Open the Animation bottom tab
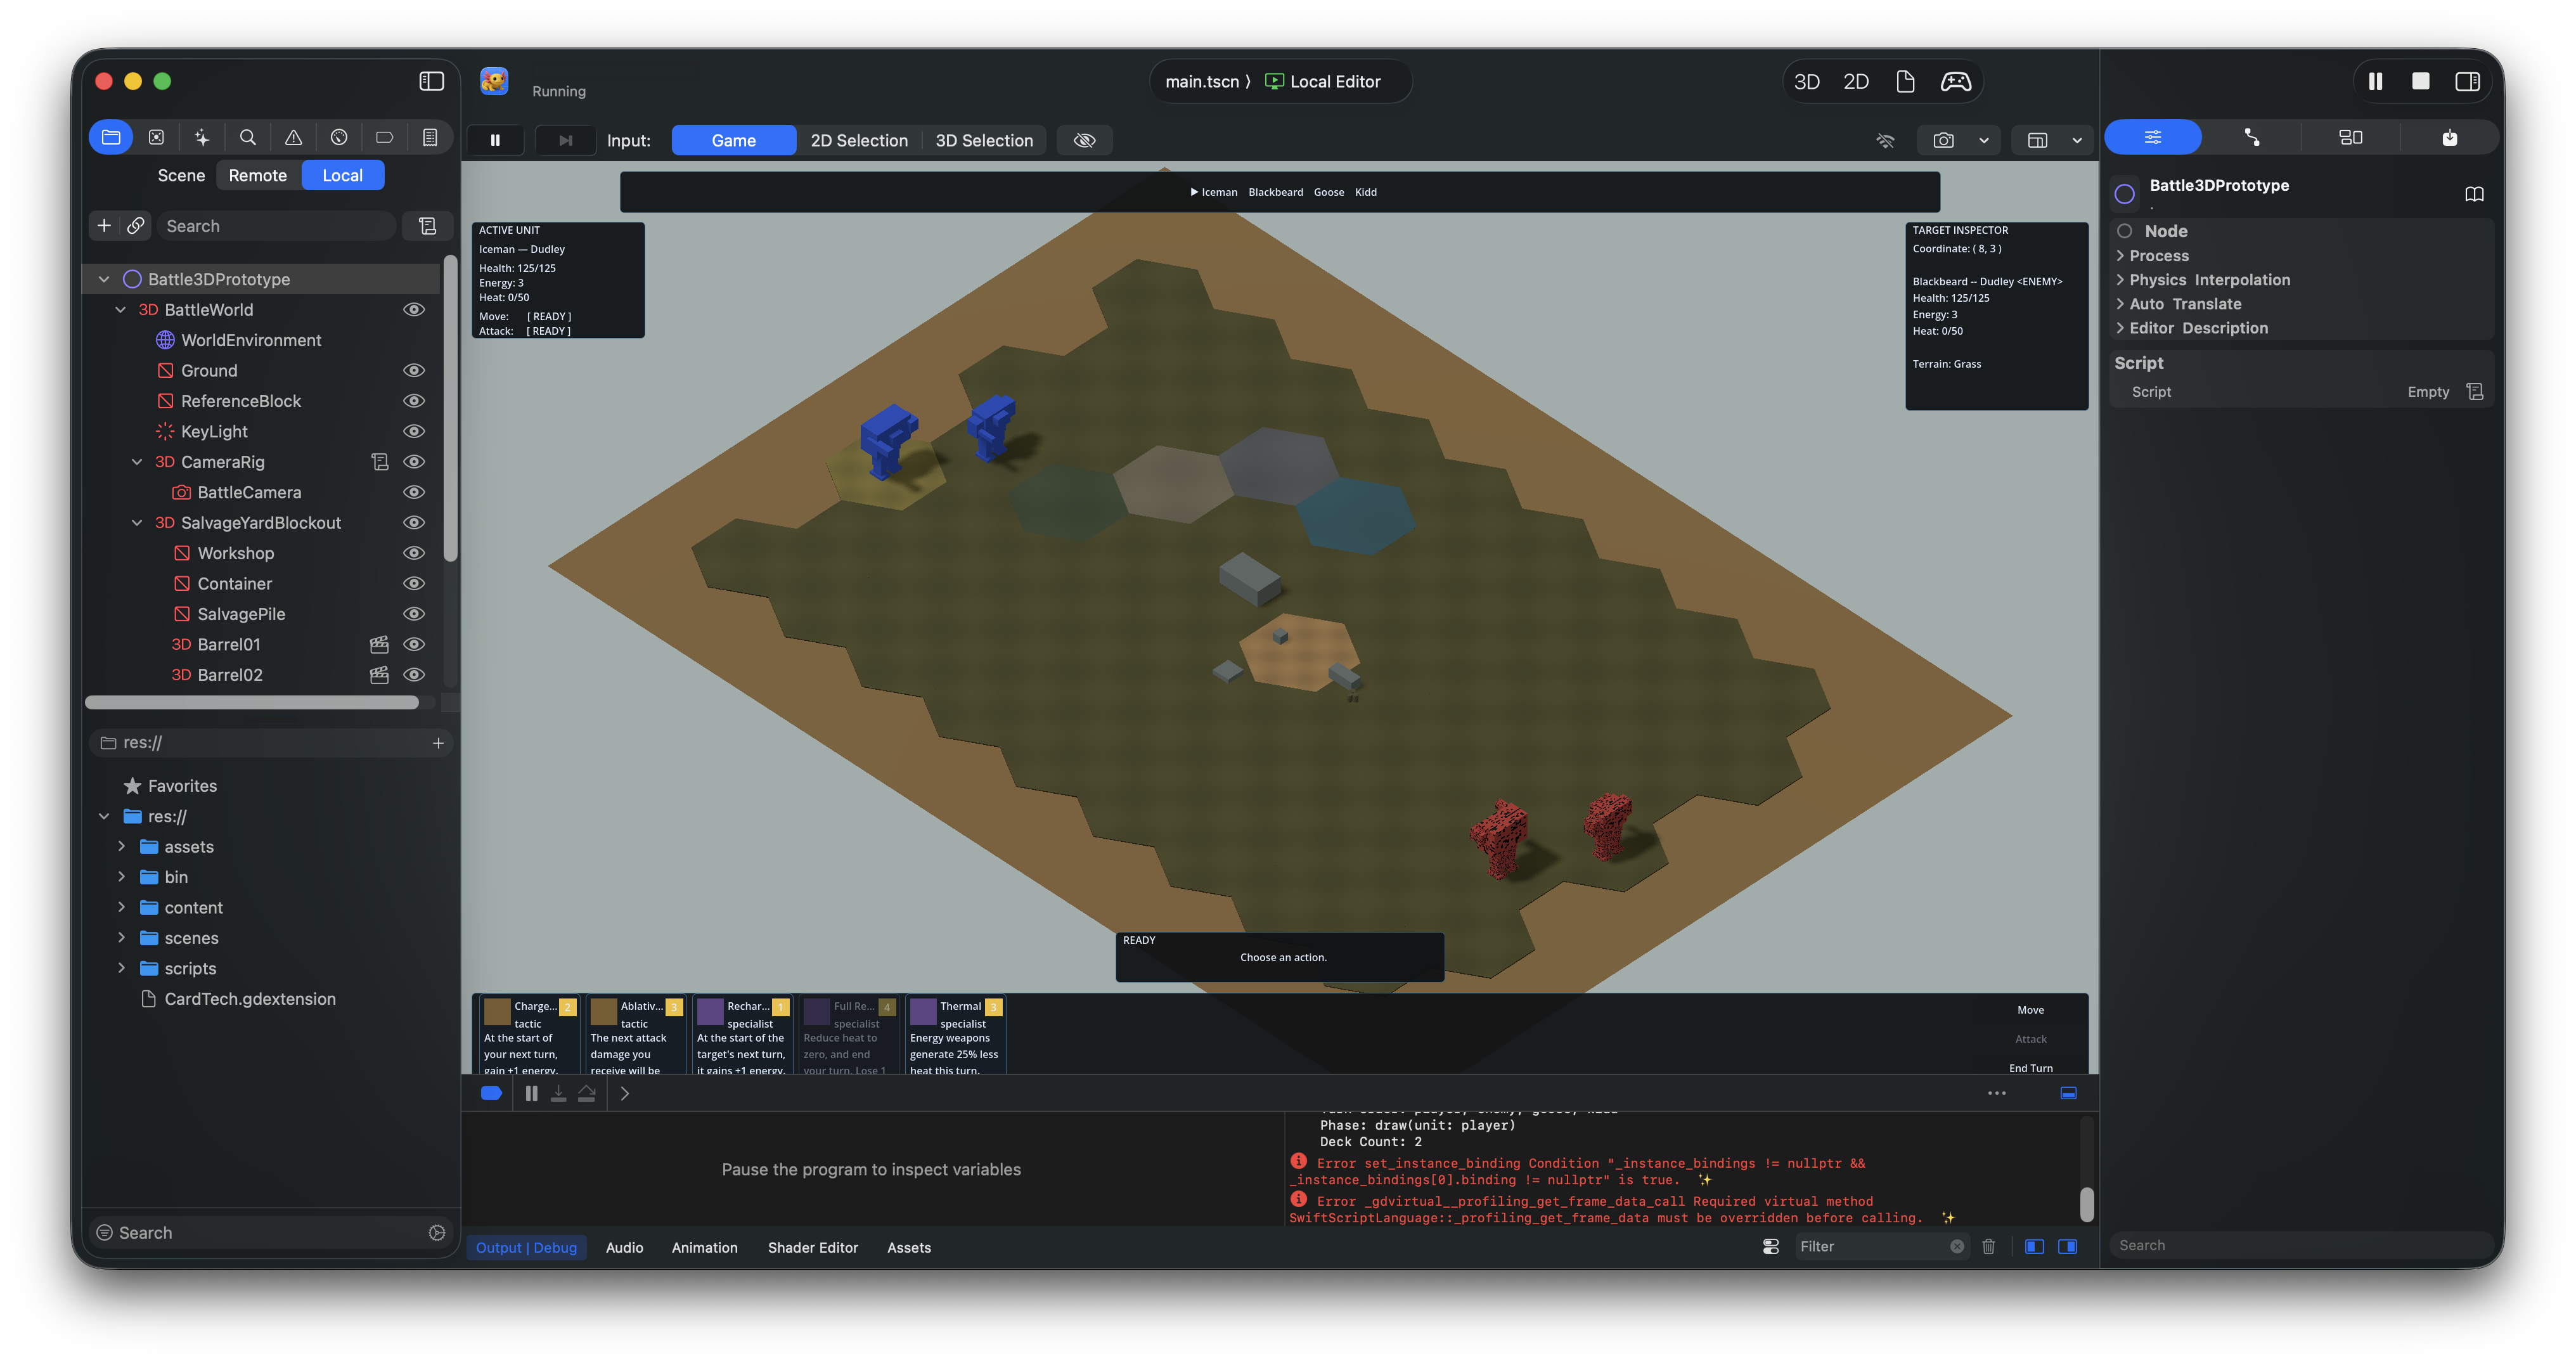The width and height of the screenshot is (2576, 1363). coord(705,1248)
